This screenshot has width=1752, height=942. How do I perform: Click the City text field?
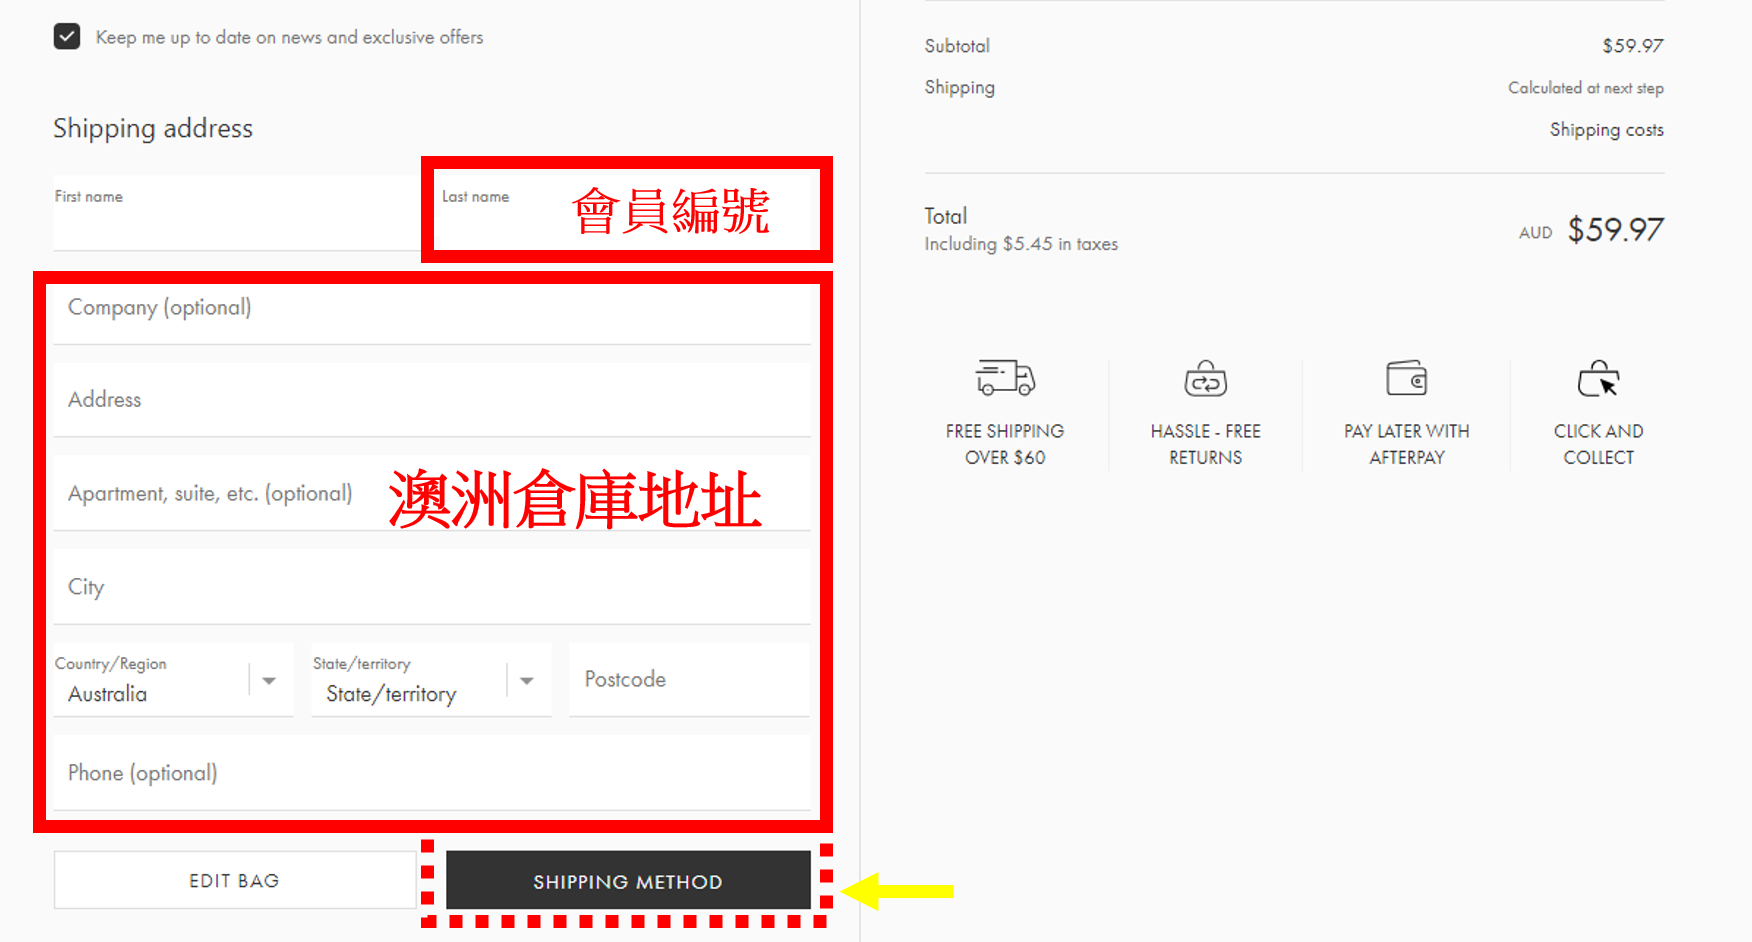[431, 588]
